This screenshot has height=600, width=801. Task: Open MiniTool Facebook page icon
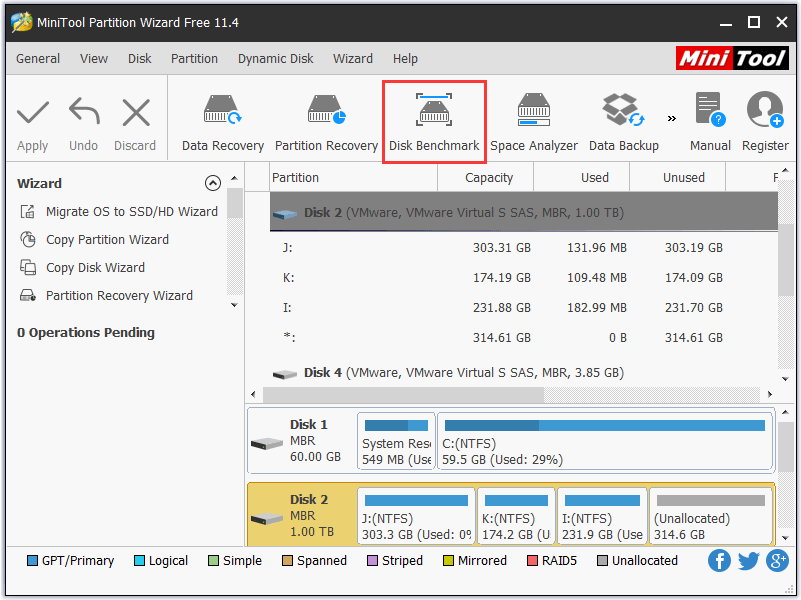[x=719, y=561]
